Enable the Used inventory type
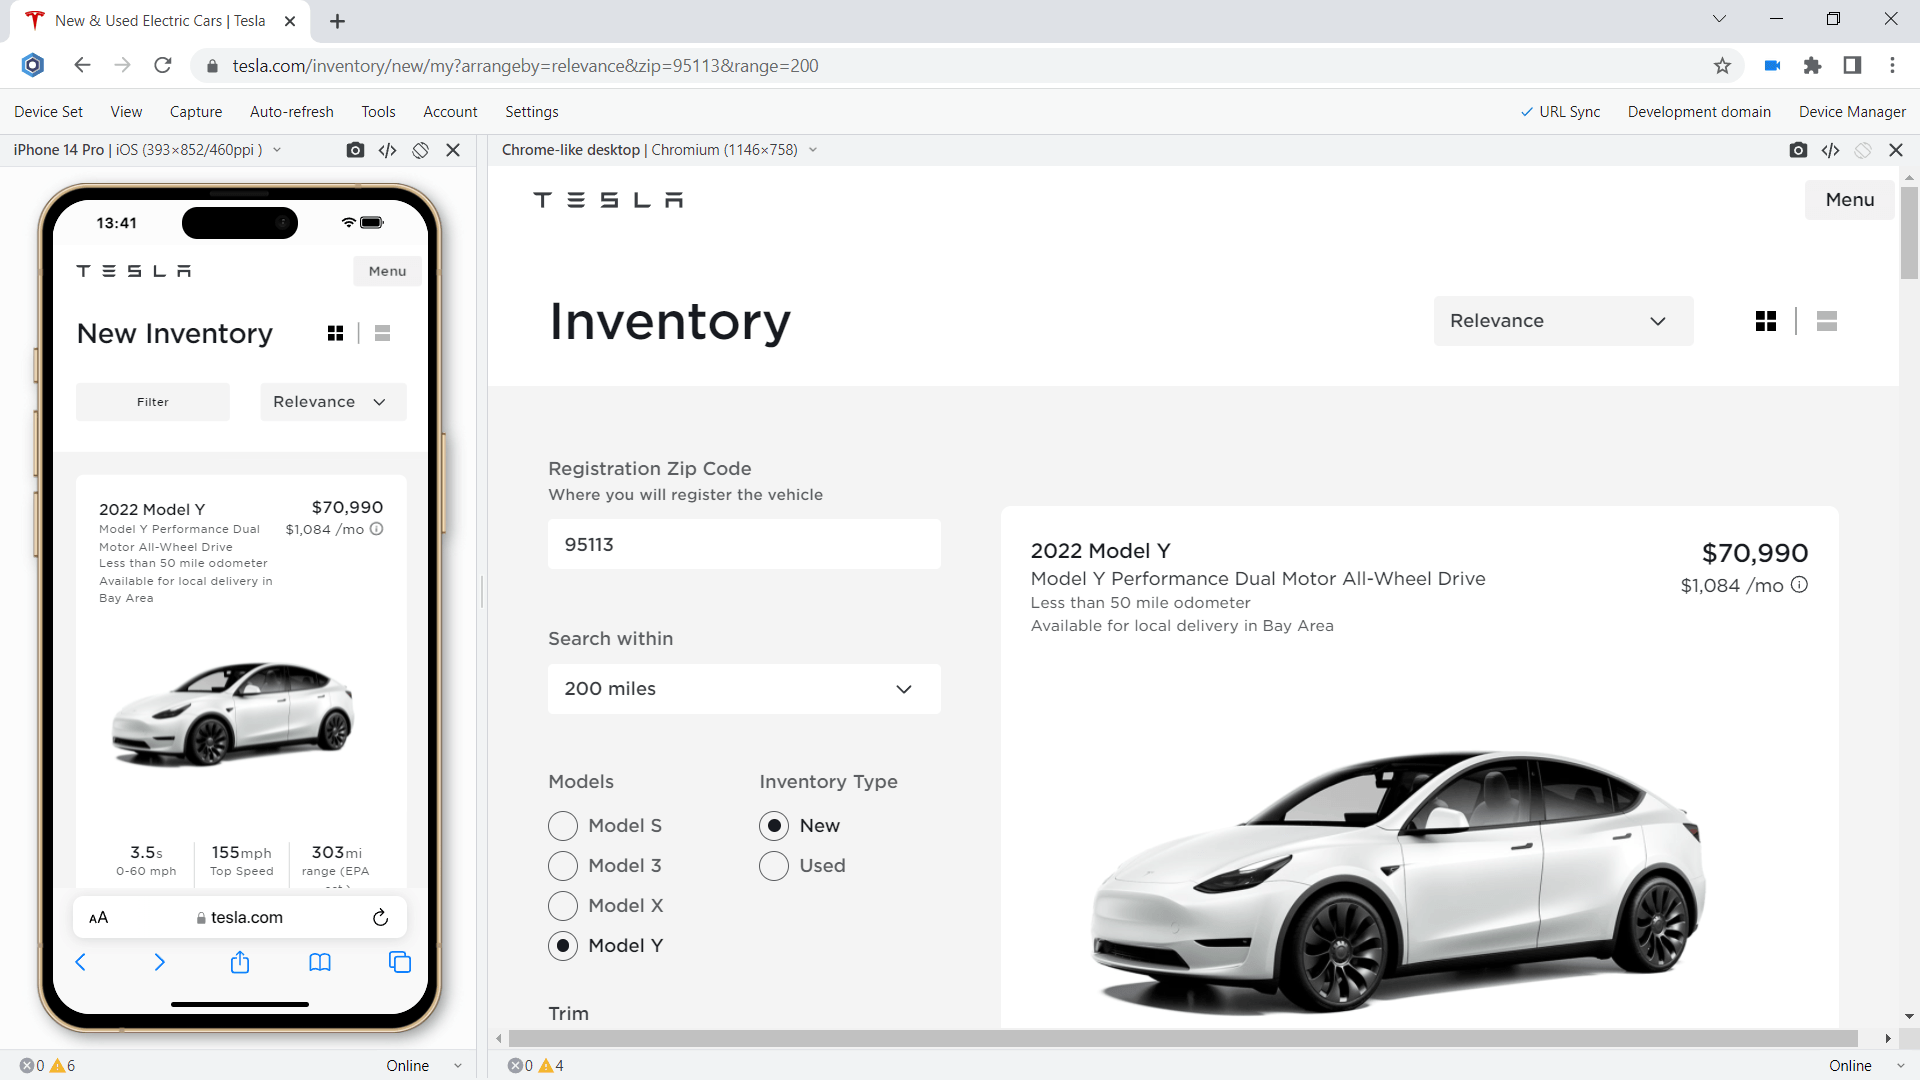This screenshot has height=1080, width=1920. pyautogui.click(x=773, y=866)
